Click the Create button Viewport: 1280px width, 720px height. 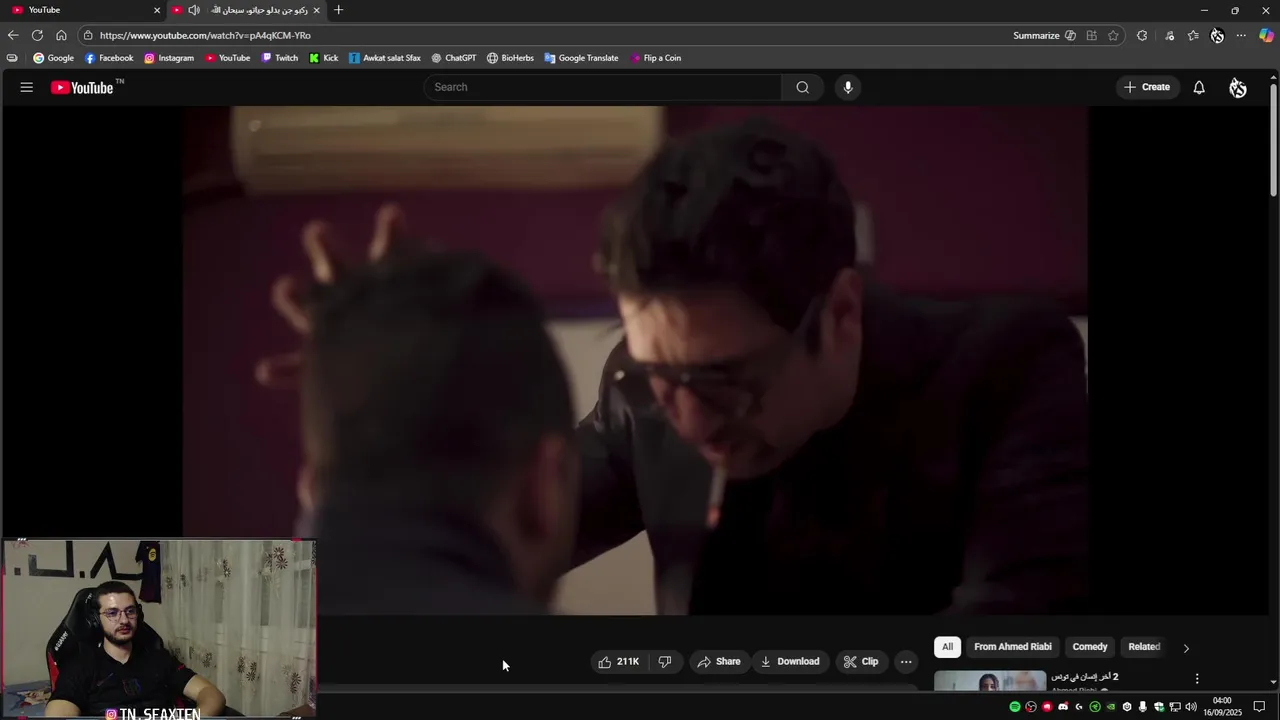(1147, 87)
